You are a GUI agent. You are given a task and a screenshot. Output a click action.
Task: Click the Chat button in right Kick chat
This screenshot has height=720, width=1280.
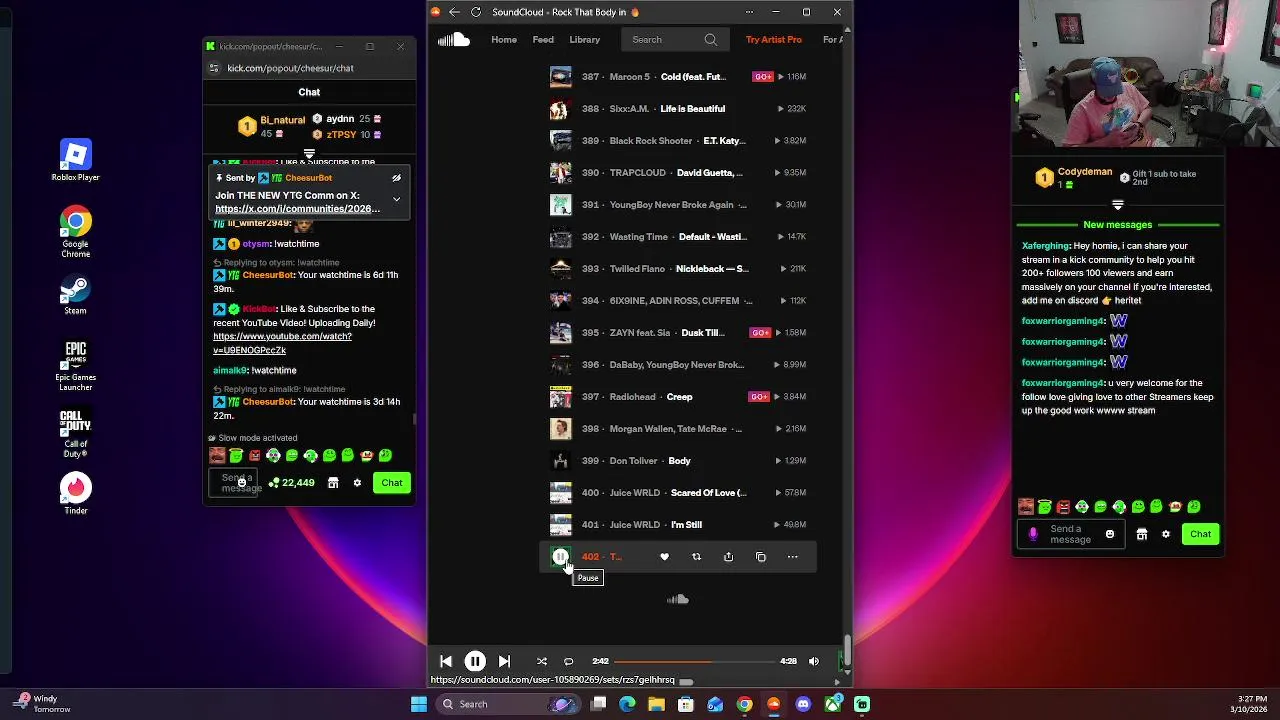(1200, 534)
